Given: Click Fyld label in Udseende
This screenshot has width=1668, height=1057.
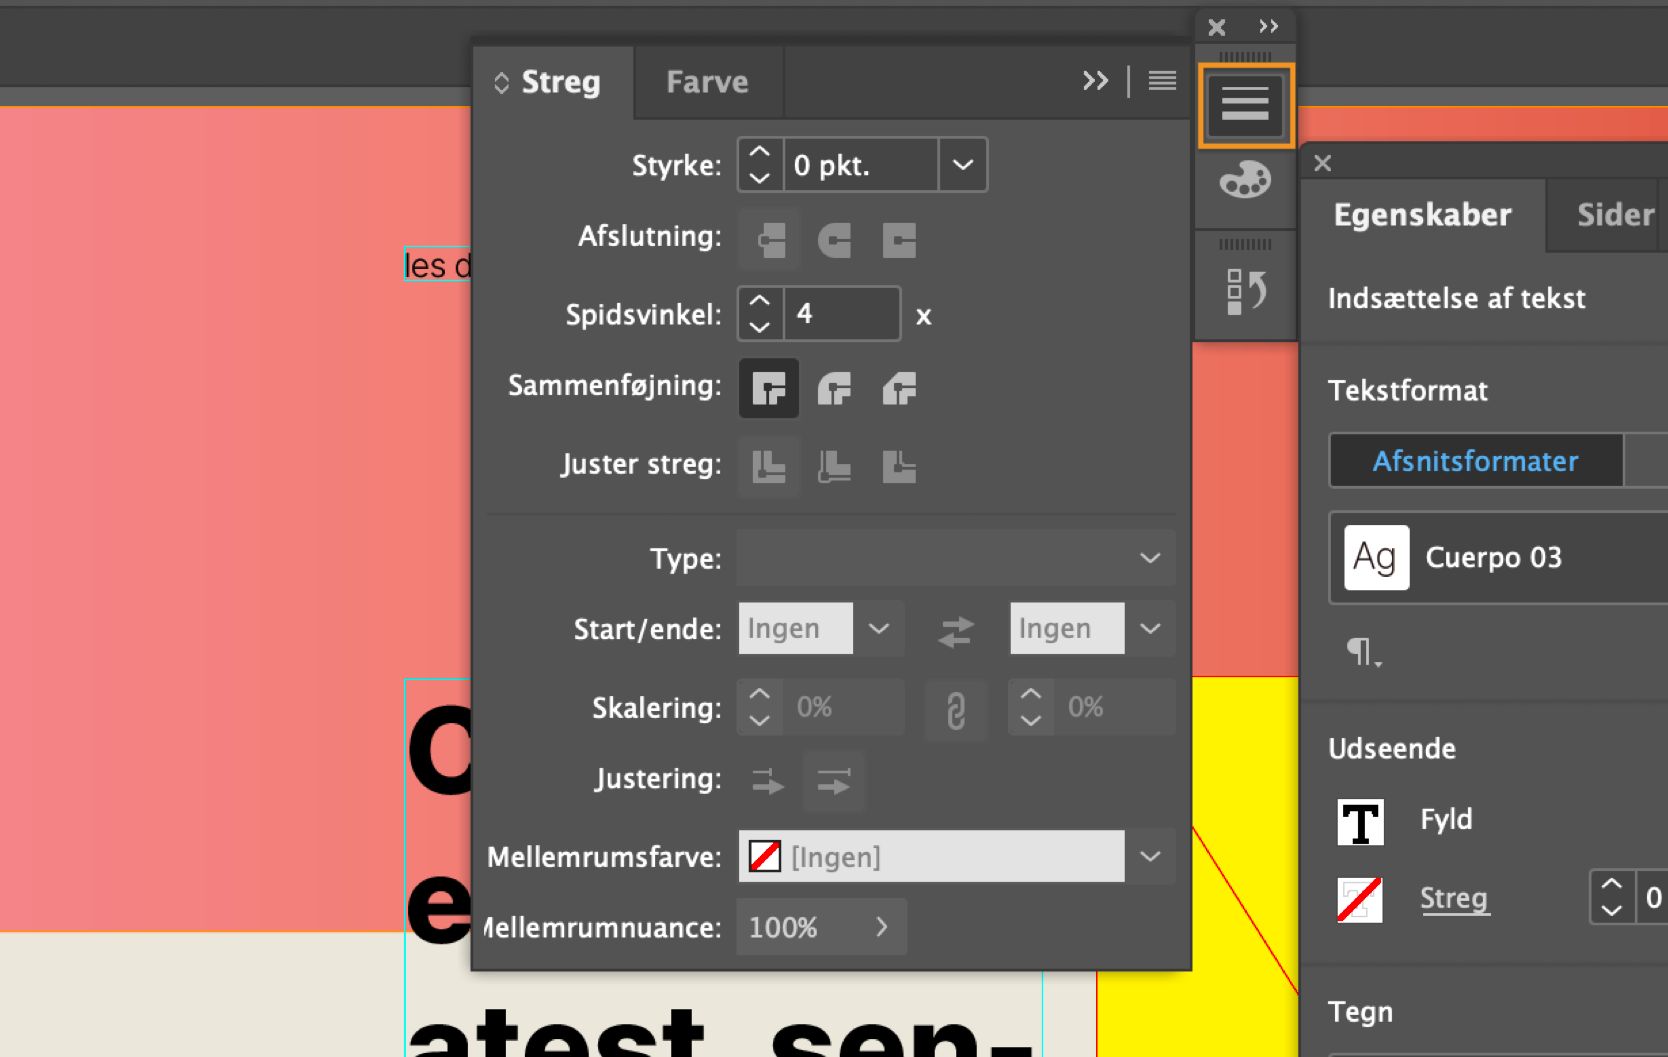Looking at the screenshot, I should click(x=1446, y=820).
